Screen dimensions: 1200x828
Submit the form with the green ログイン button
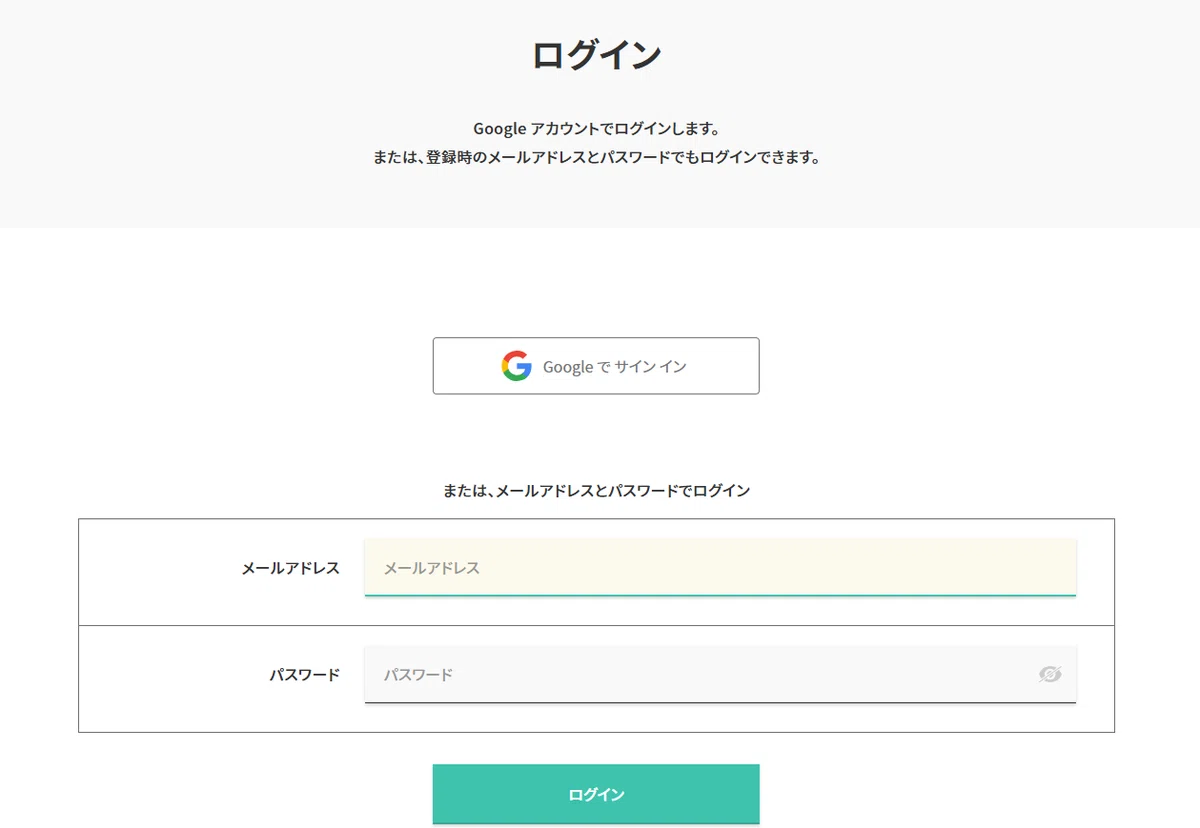coord(596,794)
